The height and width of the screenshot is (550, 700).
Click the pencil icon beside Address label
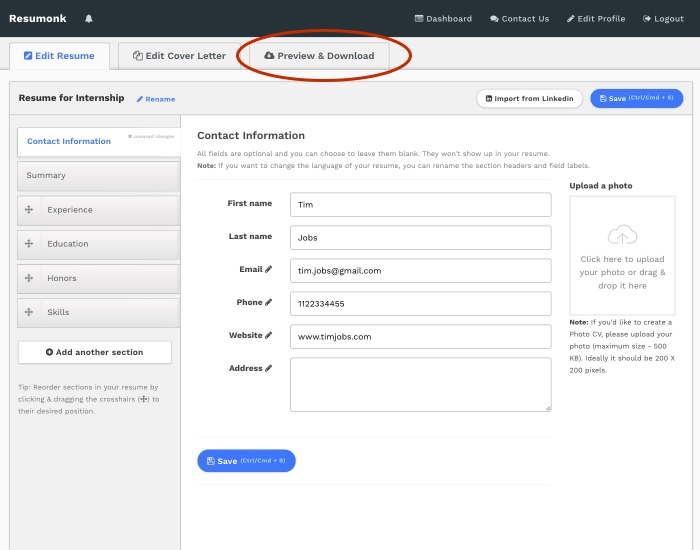point(269,368)
